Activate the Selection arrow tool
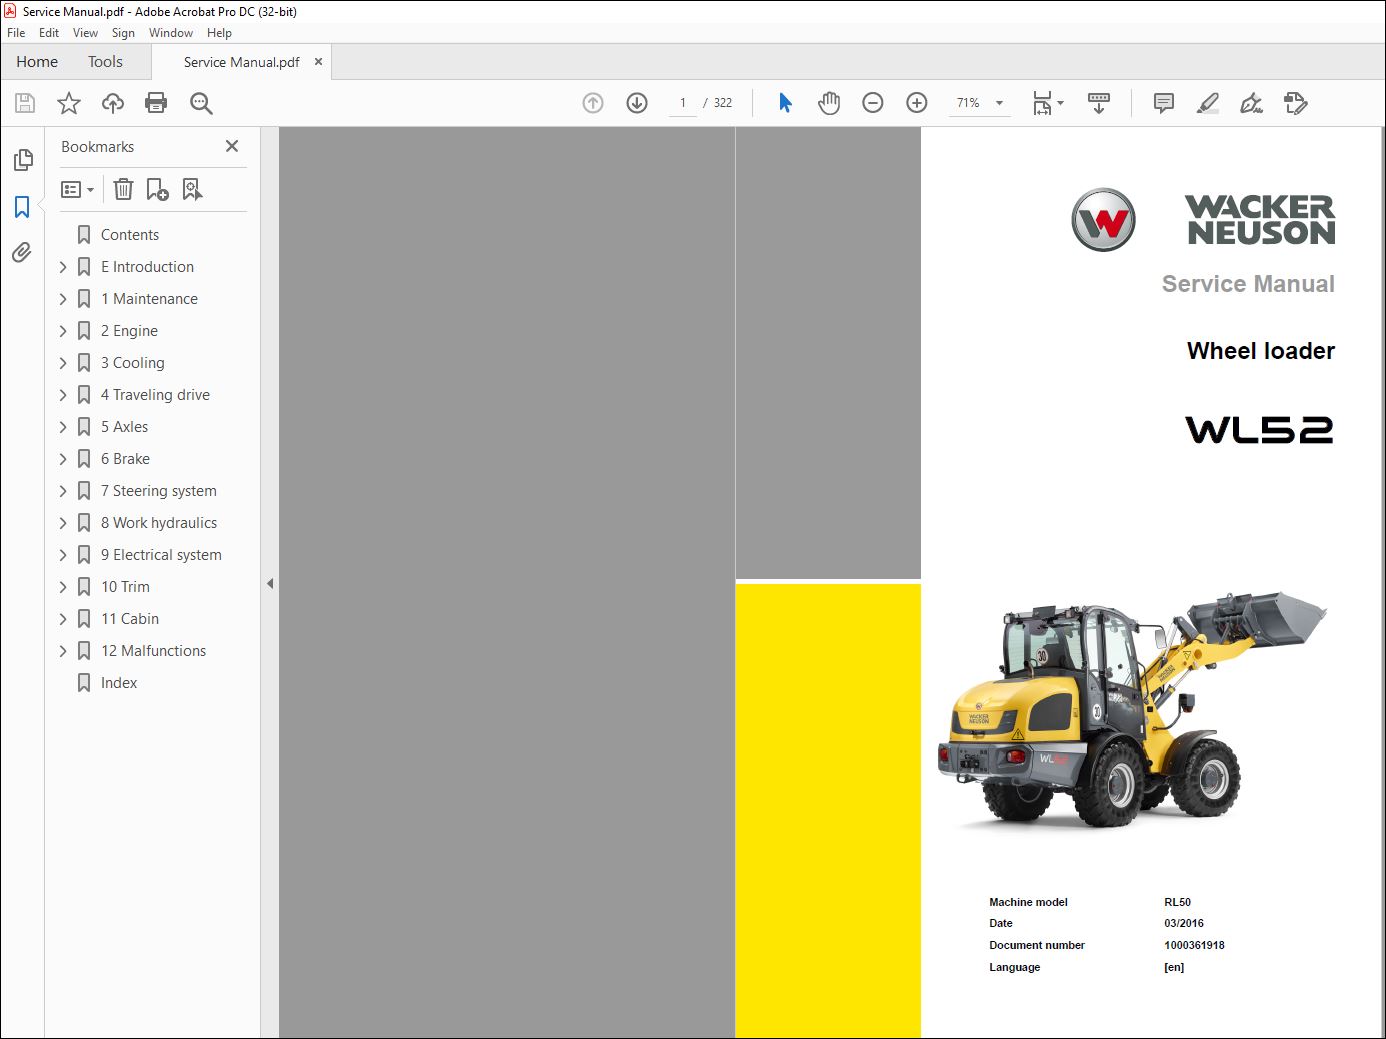Viewport: 1386px width, 1039px height. click(785, 103)
